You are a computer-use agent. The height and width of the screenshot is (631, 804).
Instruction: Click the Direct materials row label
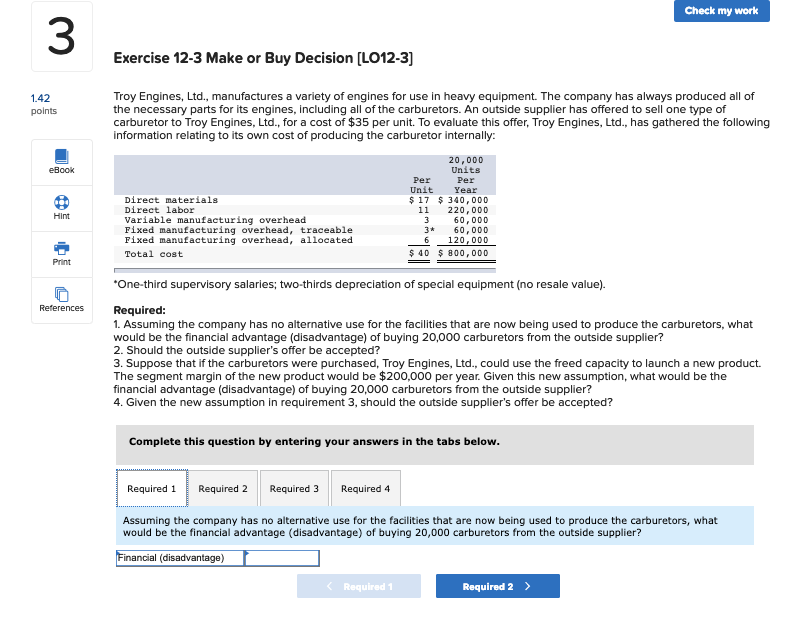point(171,200)
